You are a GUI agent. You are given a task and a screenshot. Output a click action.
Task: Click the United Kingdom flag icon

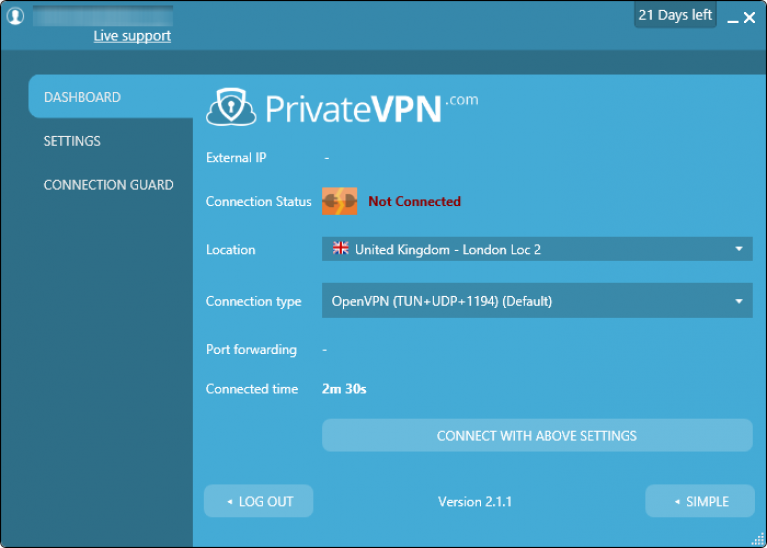tap(340, 248)
